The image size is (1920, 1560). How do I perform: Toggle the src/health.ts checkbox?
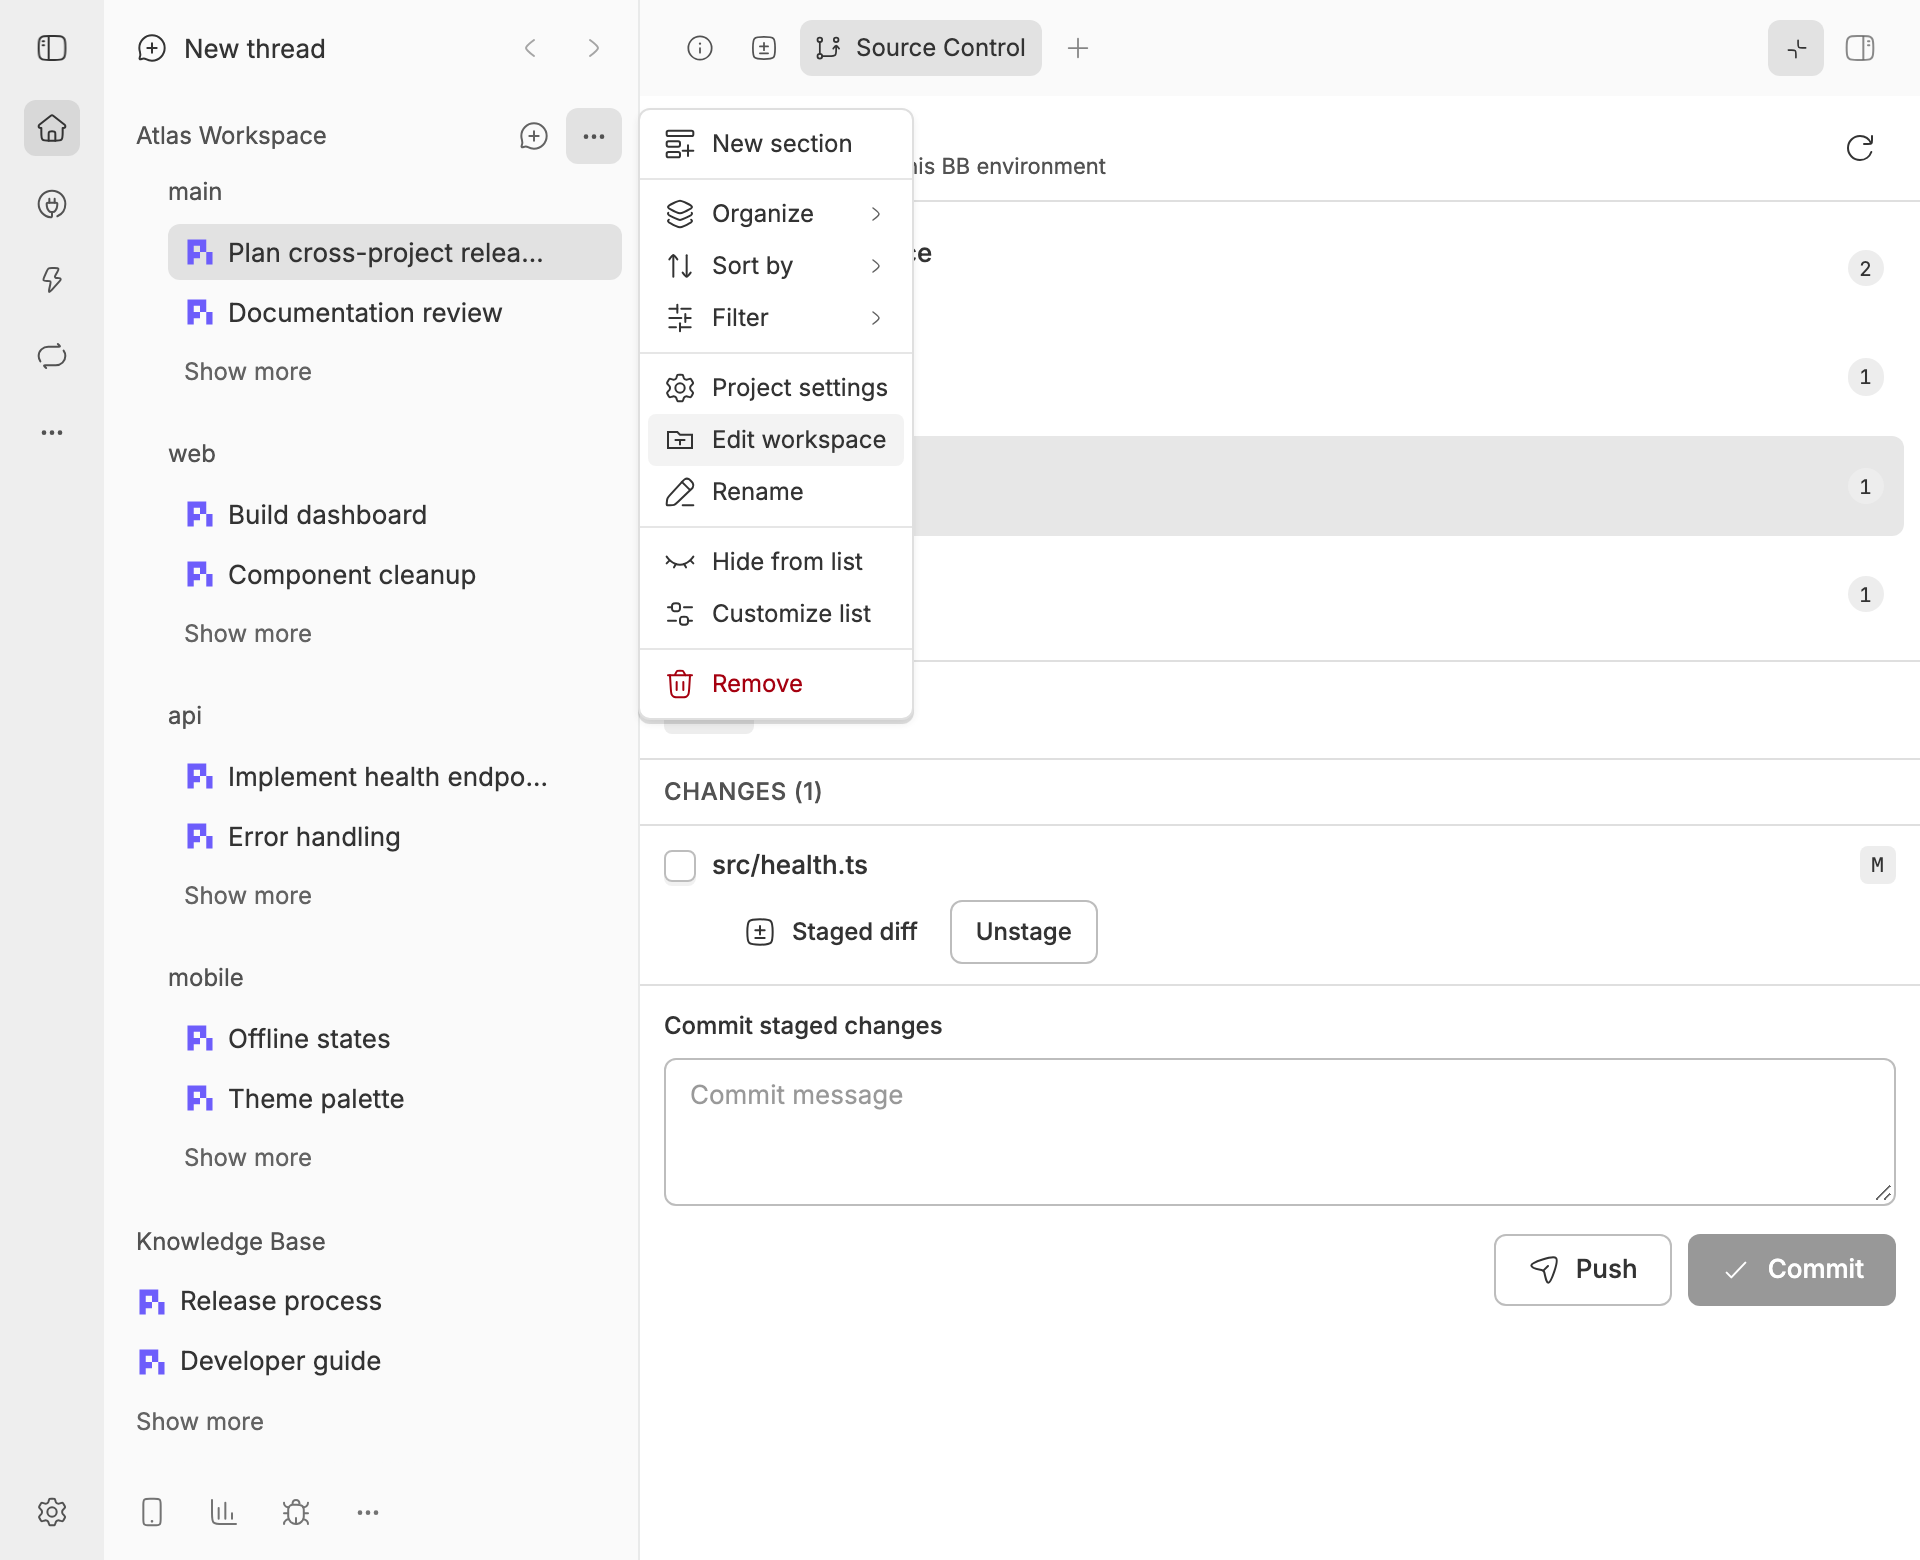(x=680, y=866)
